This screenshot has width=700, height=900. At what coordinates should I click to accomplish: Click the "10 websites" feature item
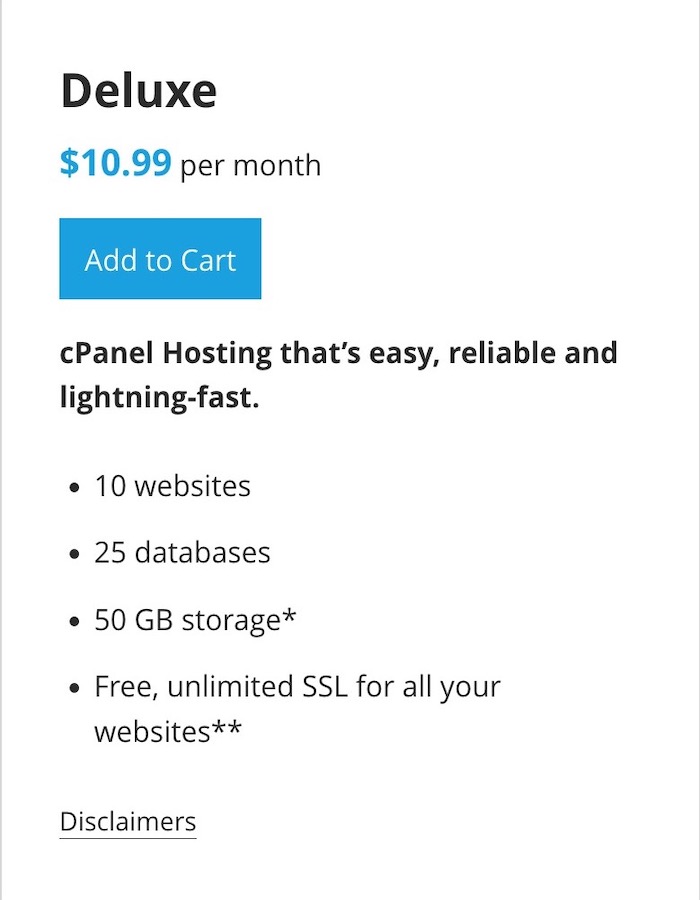click(x=172, y=486)
